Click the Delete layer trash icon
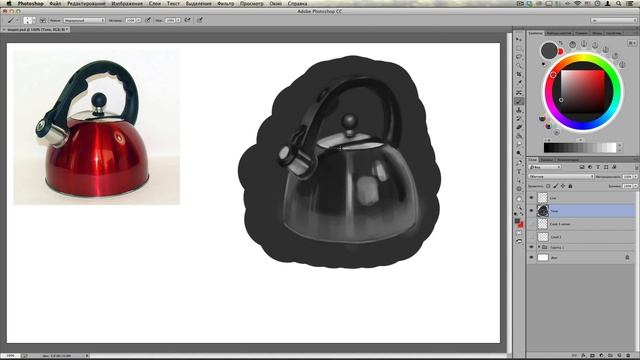 click(628, 356)
